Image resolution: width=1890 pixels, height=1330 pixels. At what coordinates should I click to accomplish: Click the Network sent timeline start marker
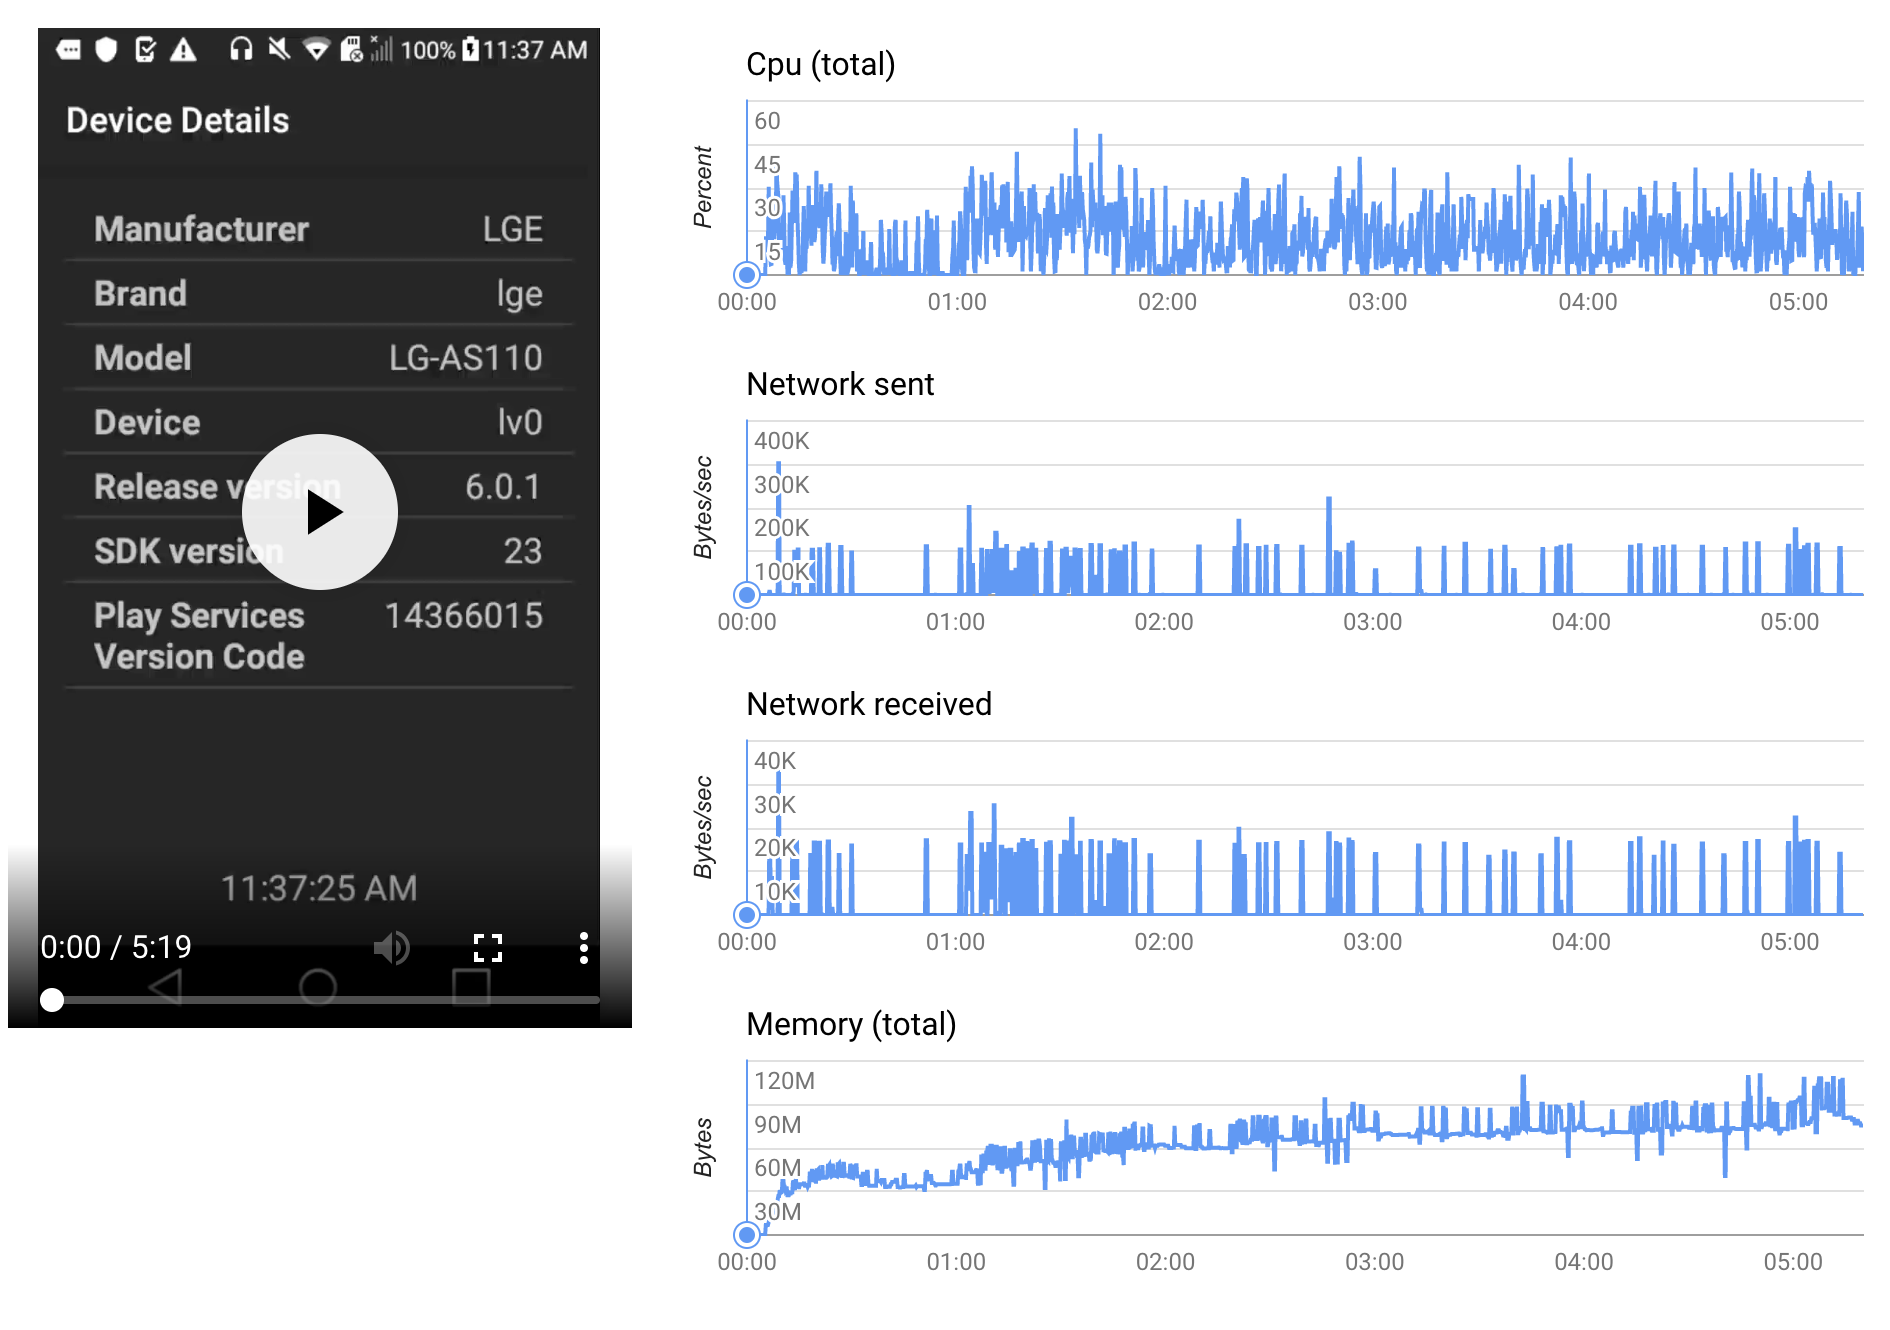tap(747, 595)
